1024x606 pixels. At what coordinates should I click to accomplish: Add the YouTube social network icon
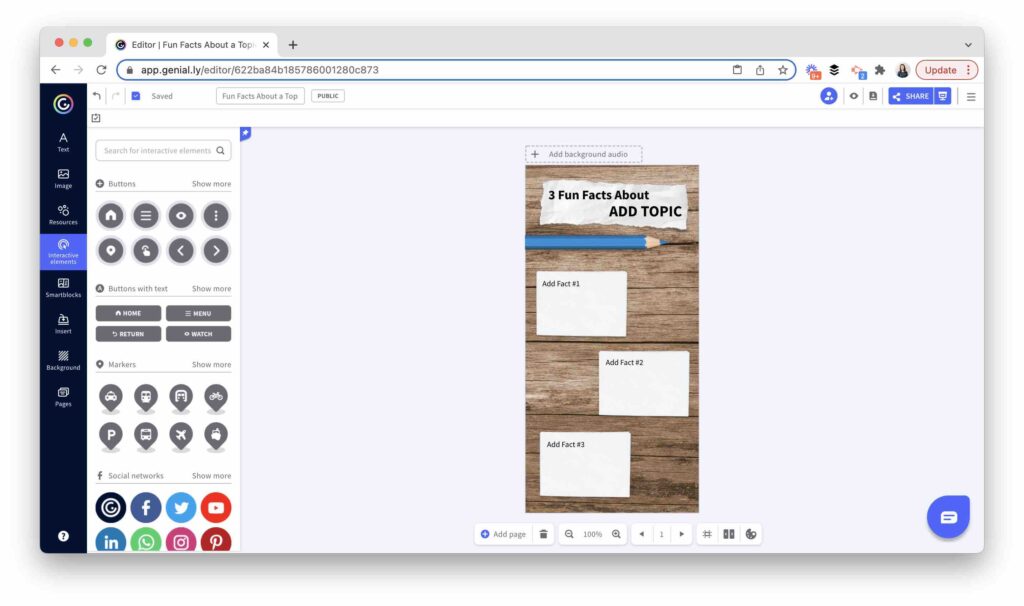pos(216,508)
